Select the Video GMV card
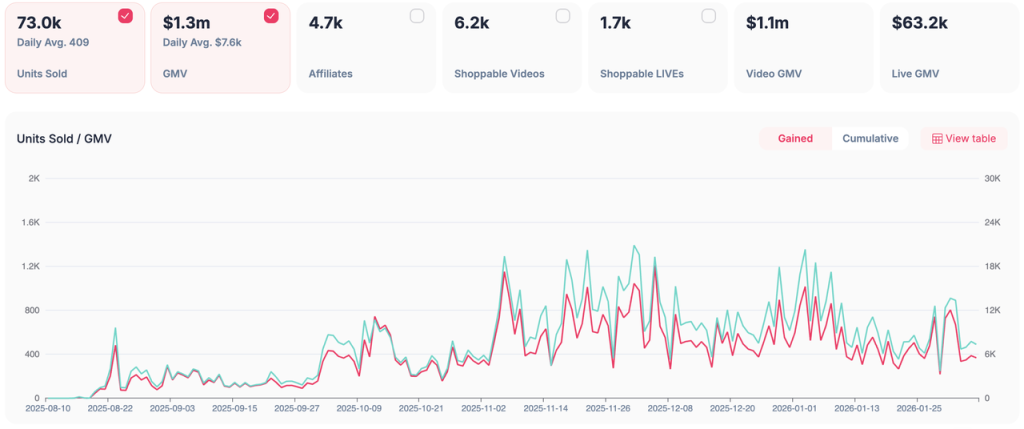The width and height of the screenshot is (1024, 429). tap(800, 47)
